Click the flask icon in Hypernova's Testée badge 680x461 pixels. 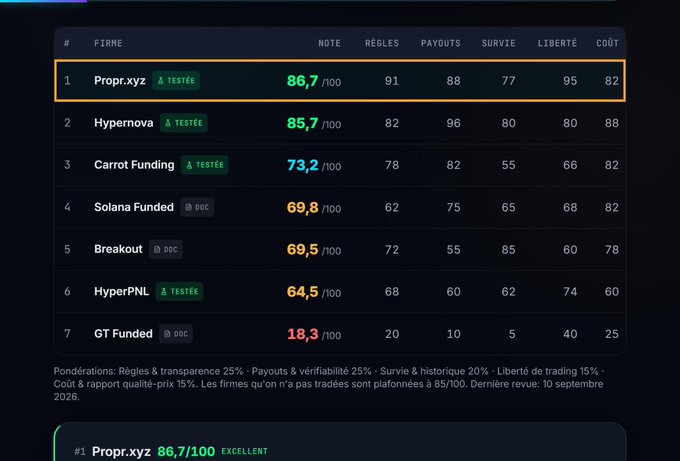tap(168, 123)
